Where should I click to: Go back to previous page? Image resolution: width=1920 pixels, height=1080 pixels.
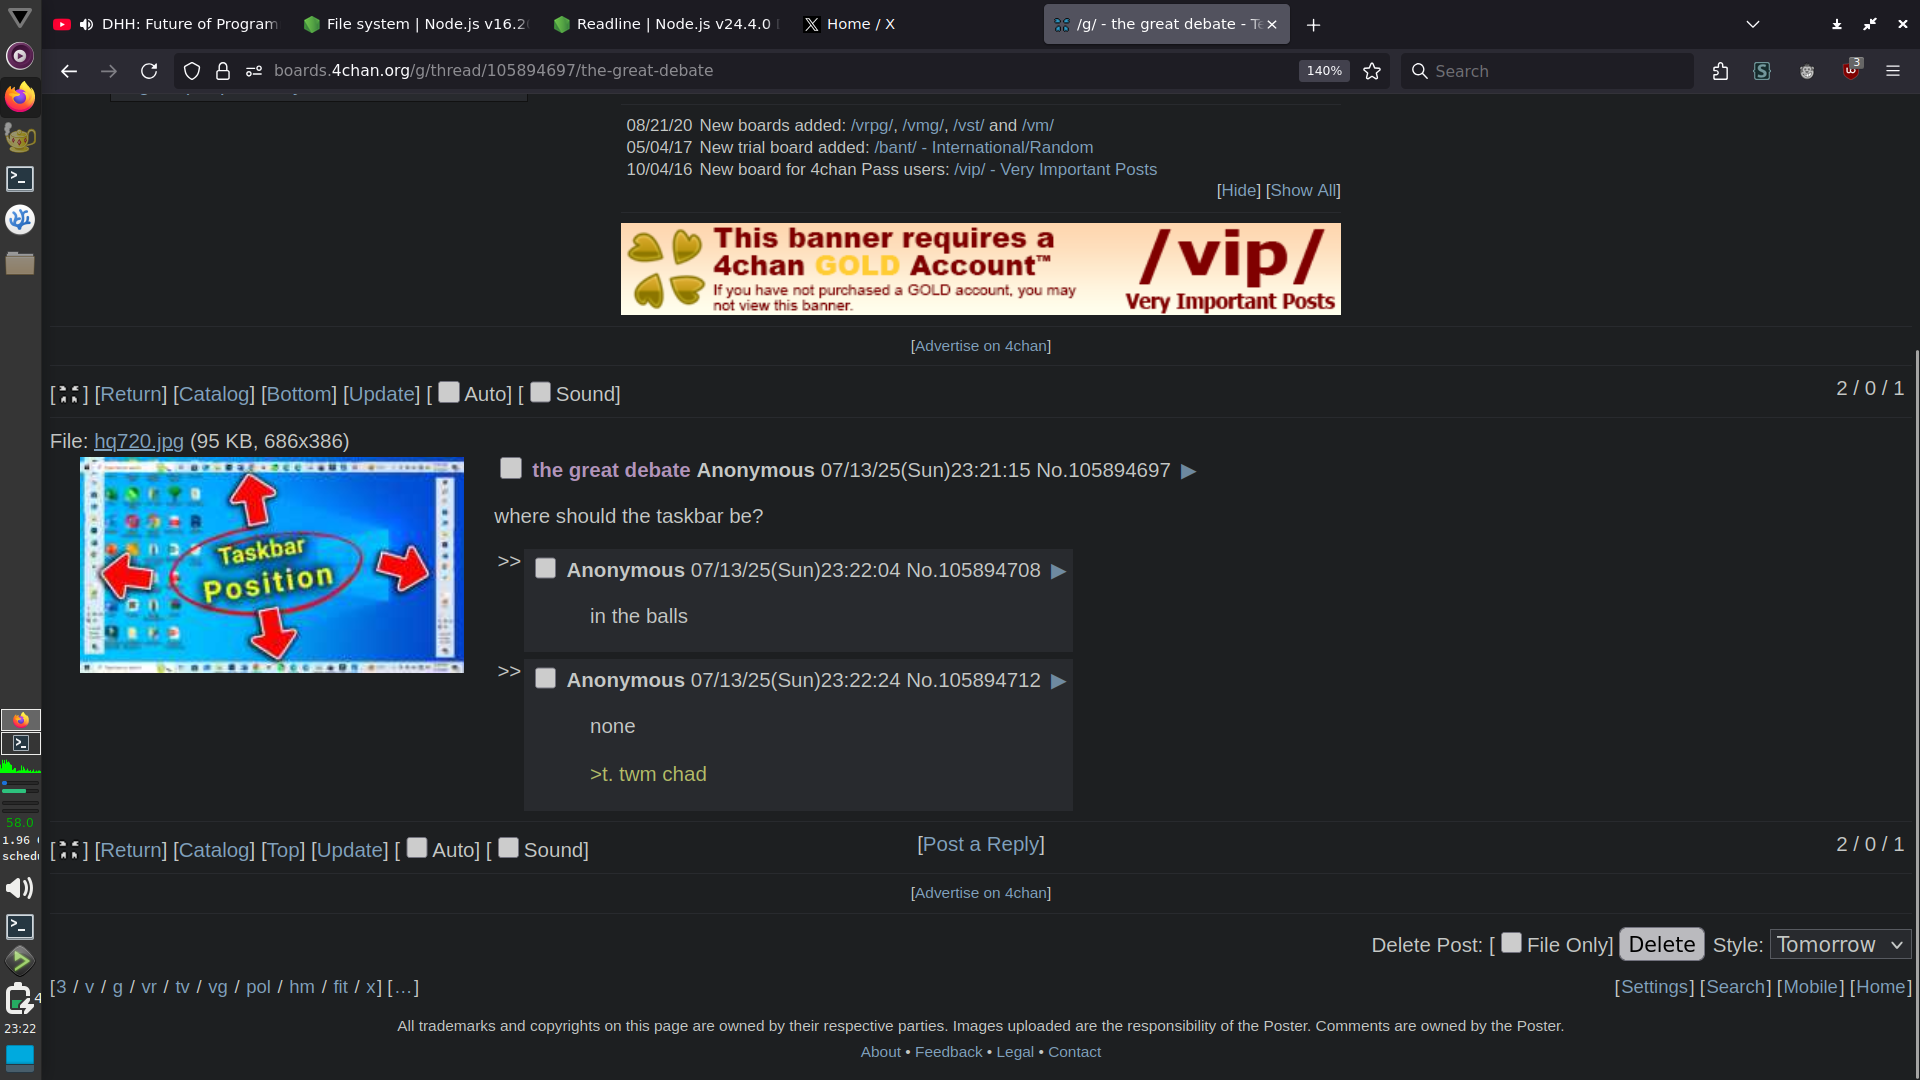(x=68, y=71)
